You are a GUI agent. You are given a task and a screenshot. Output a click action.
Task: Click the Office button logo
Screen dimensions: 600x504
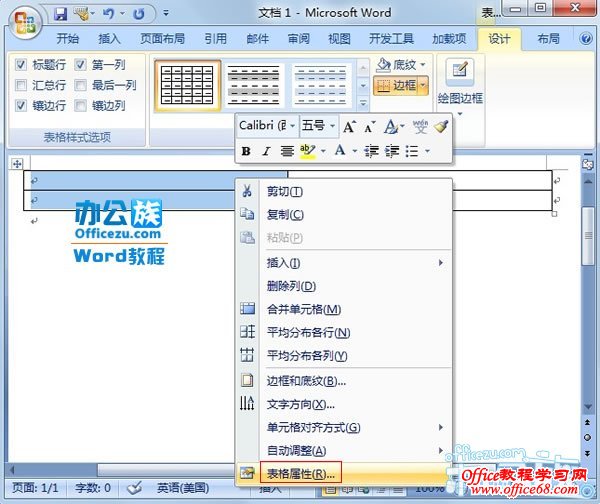point(25,22)
